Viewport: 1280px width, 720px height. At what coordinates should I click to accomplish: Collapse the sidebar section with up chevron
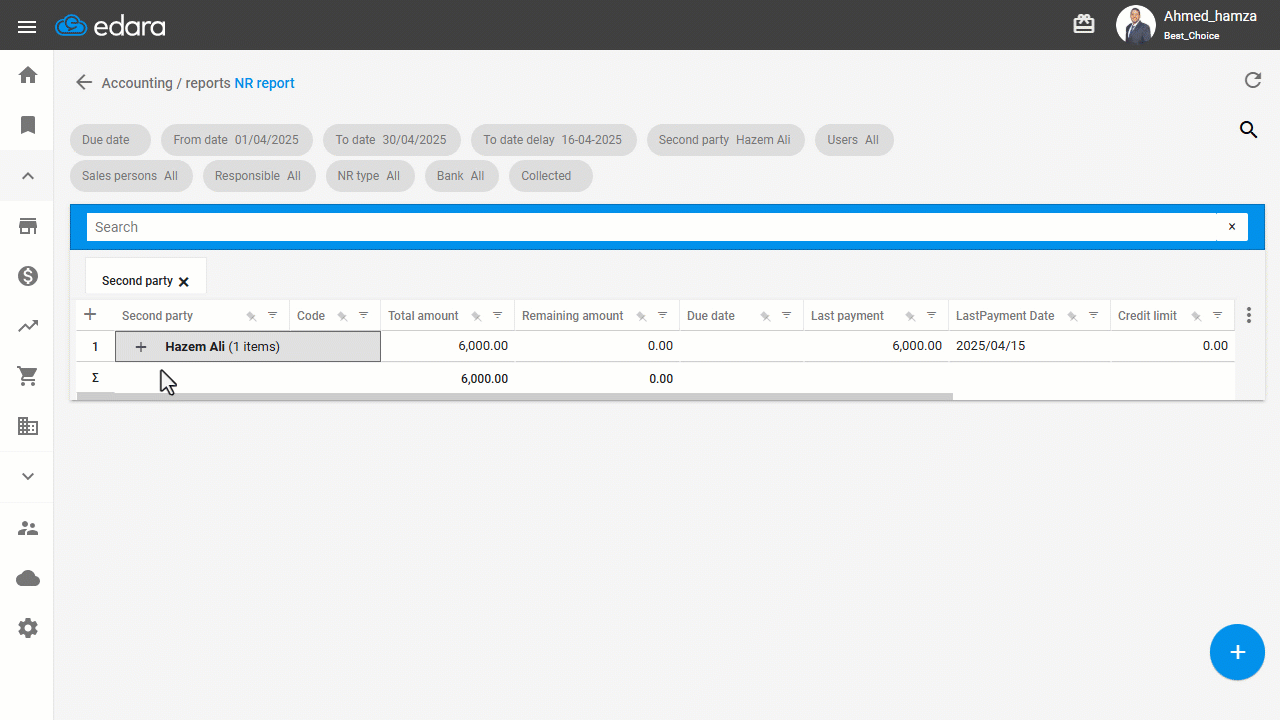pyautogui.click(x=28, y=176)
